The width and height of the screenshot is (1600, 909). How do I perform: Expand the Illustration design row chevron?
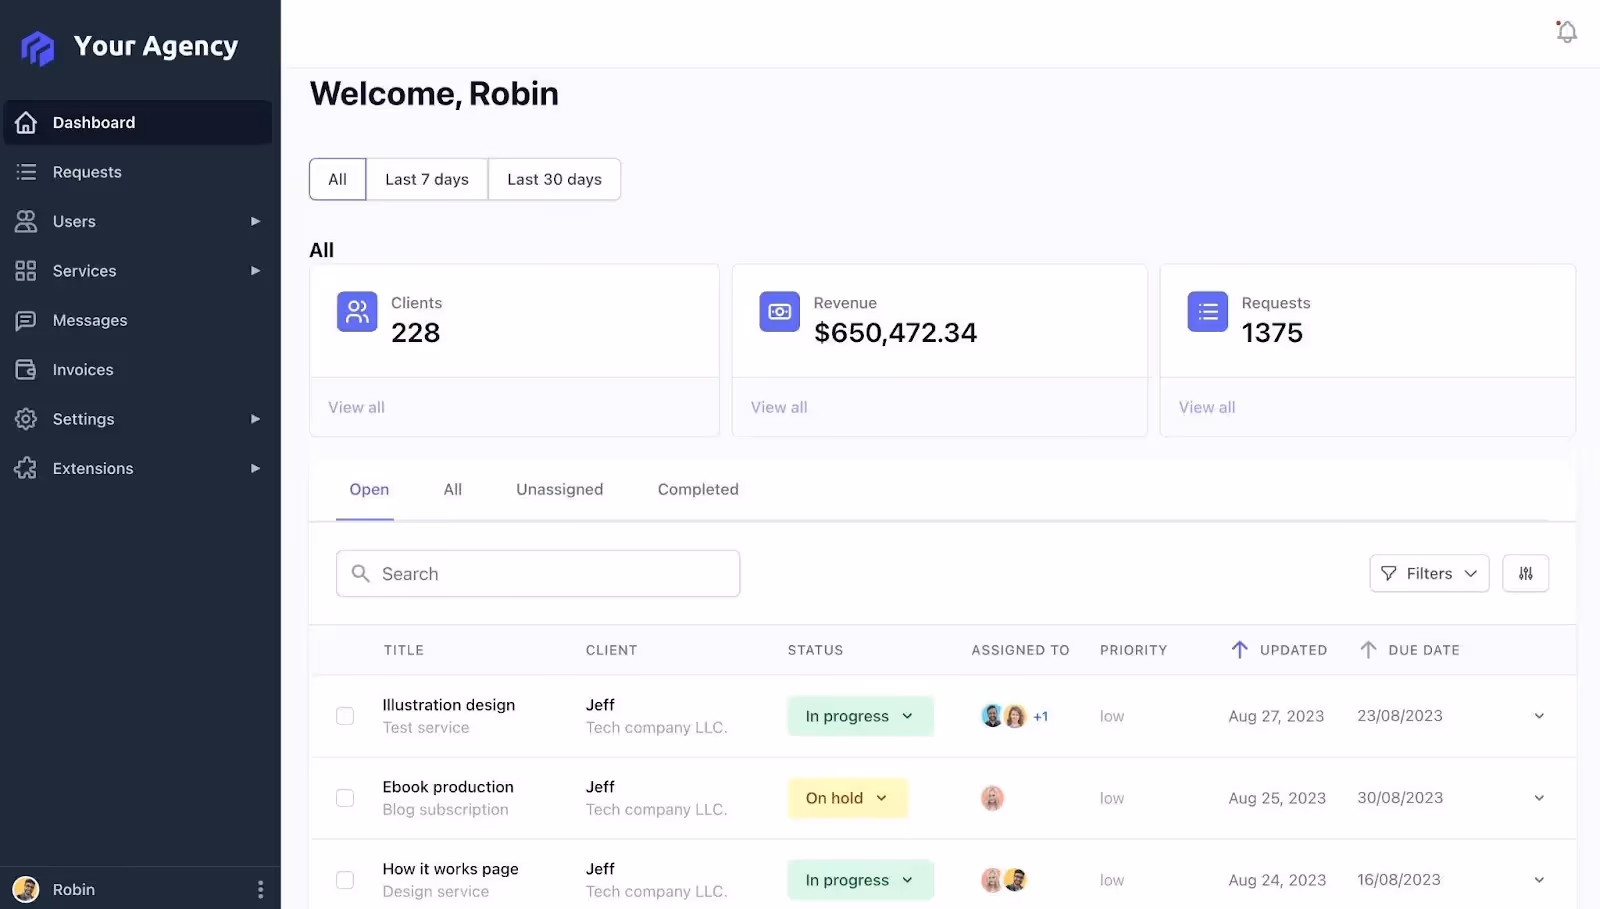tap(1539, 716)
